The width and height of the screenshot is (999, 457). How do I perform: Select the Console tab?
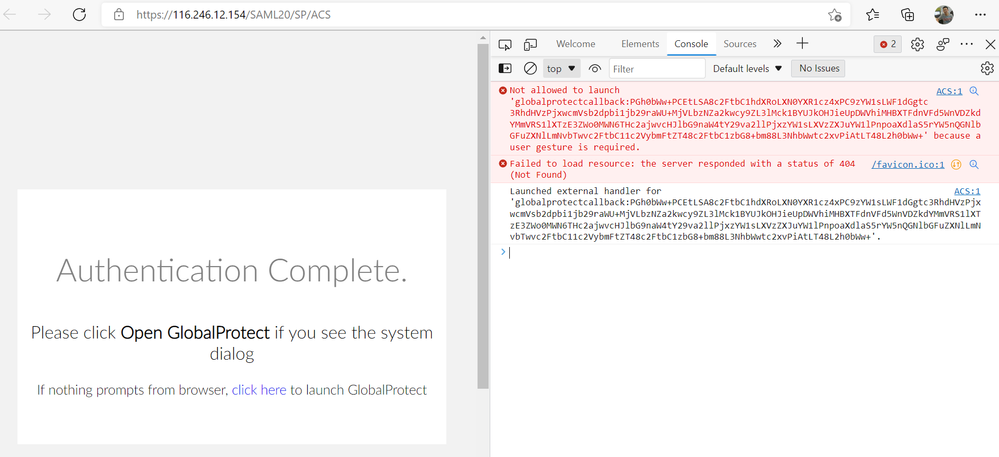coord(691,44)
